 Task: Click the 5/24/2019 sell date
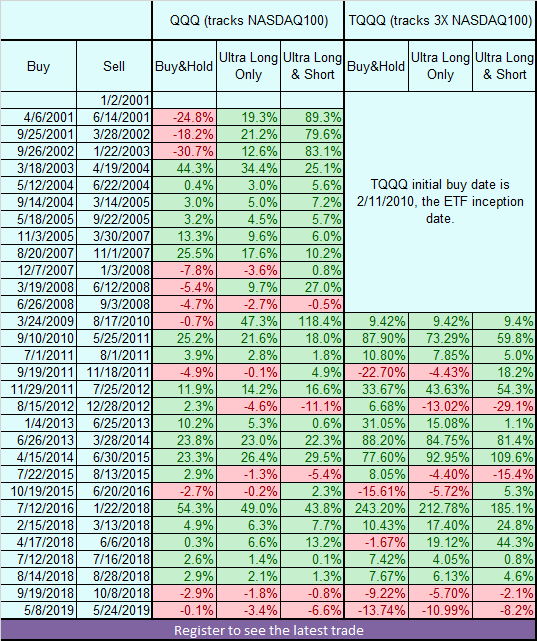114,610
